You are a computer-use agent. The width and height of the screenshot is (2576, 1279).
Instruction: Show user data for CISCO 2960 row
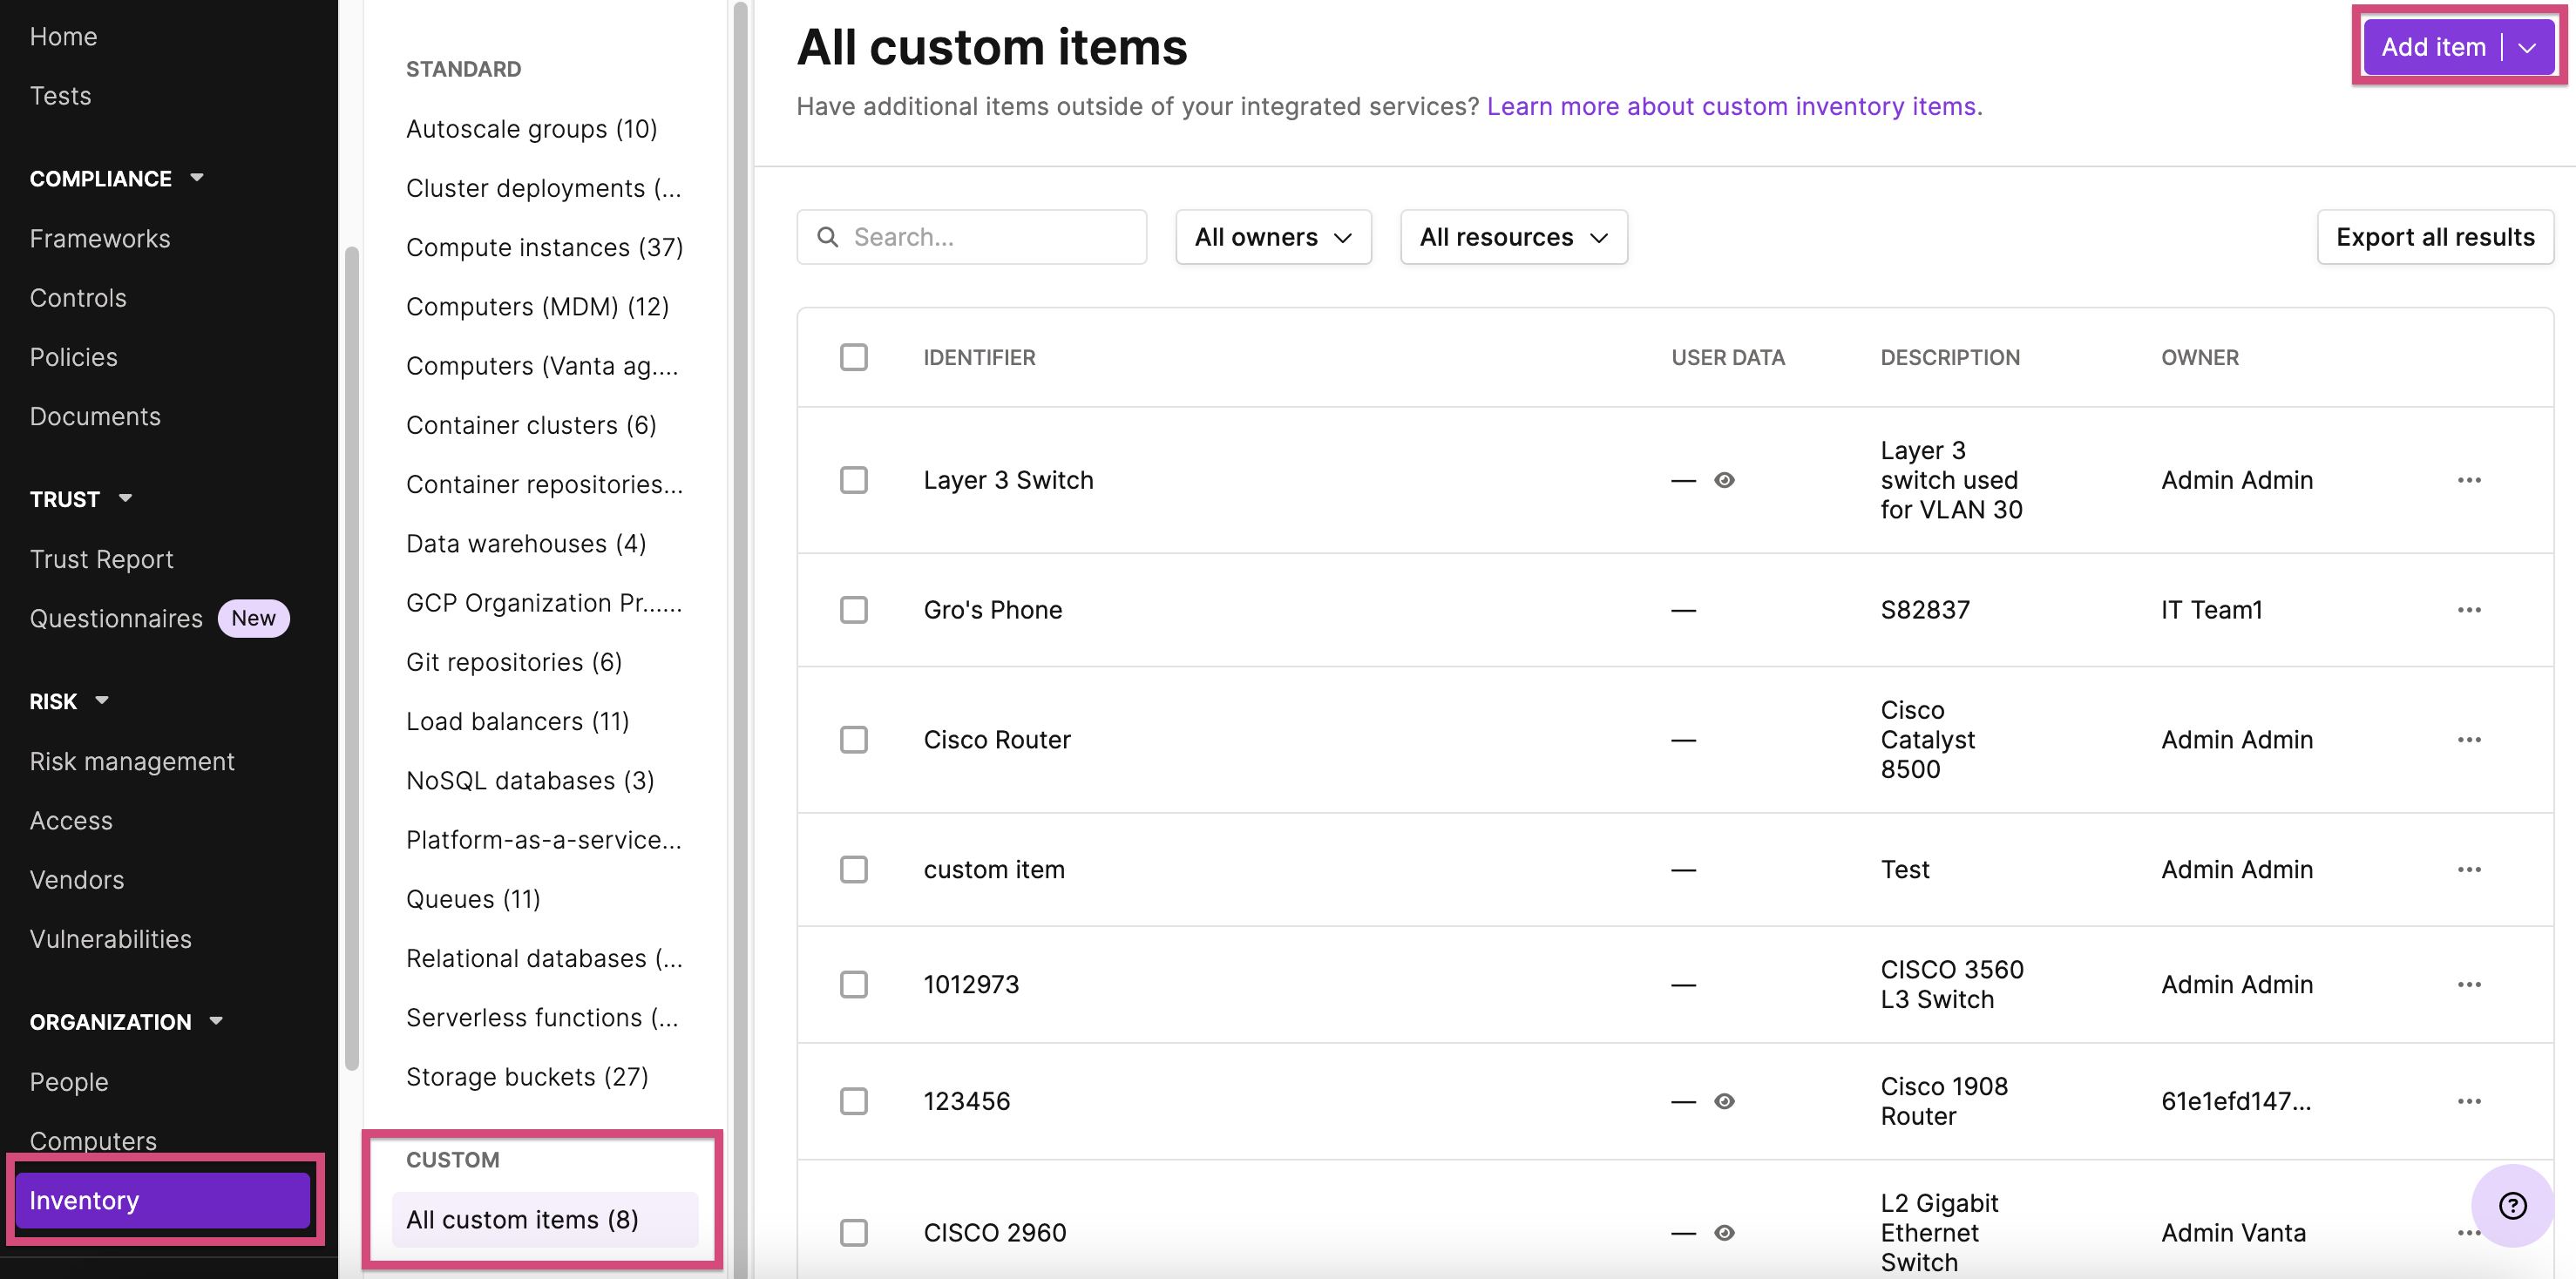tap(1724, 1233)
